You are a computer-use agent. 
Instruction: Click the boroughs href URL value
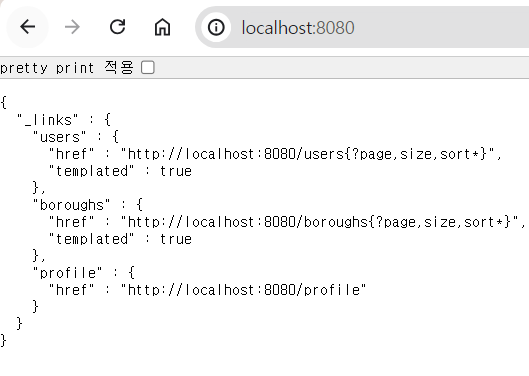pyautogui.click(x=319, y=222)
